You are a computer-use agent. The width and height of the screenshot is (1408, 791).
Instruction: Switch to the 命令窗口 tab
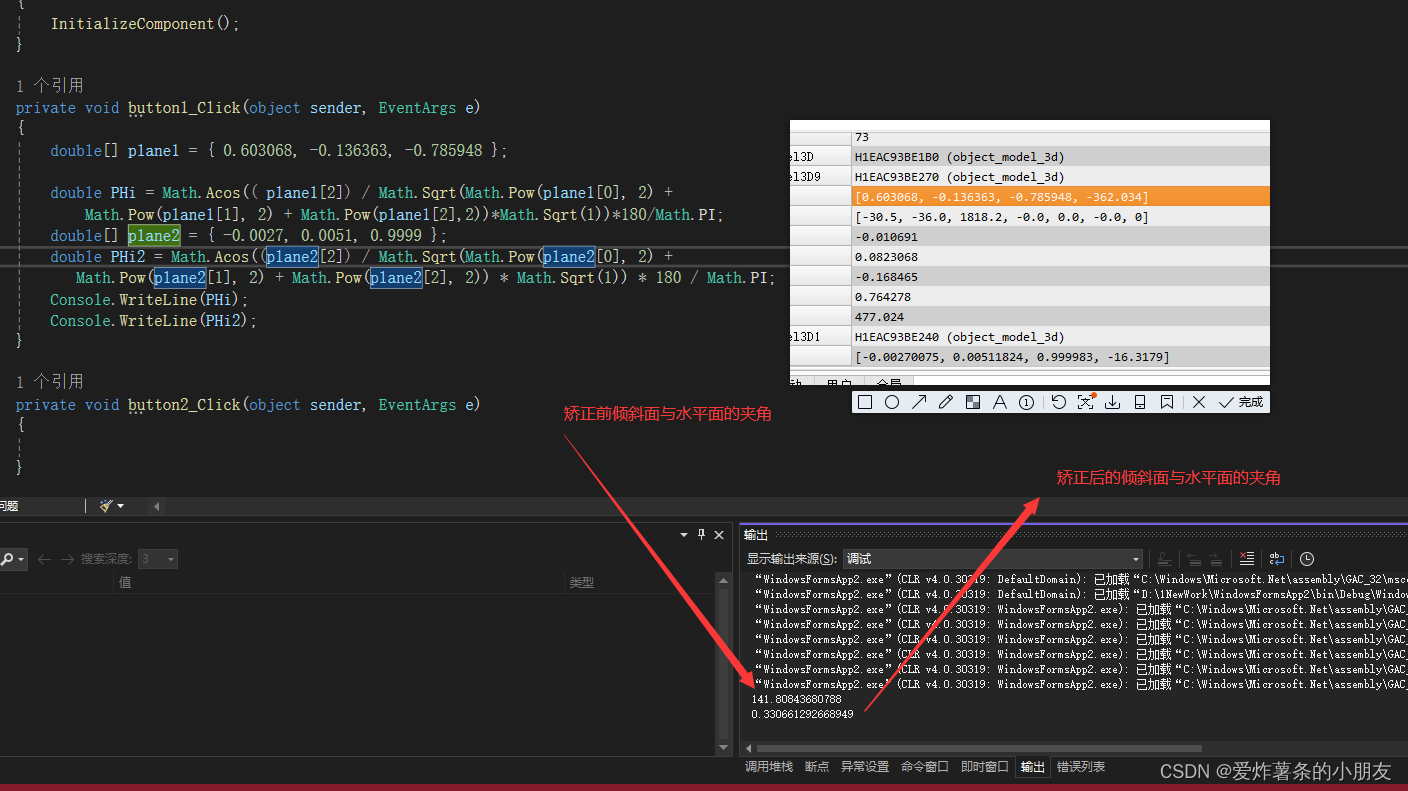[925, 767]
